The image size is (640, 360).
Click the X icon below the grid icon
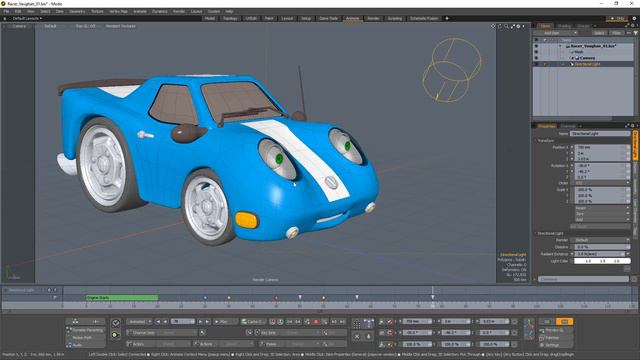[x=356, y=337]
